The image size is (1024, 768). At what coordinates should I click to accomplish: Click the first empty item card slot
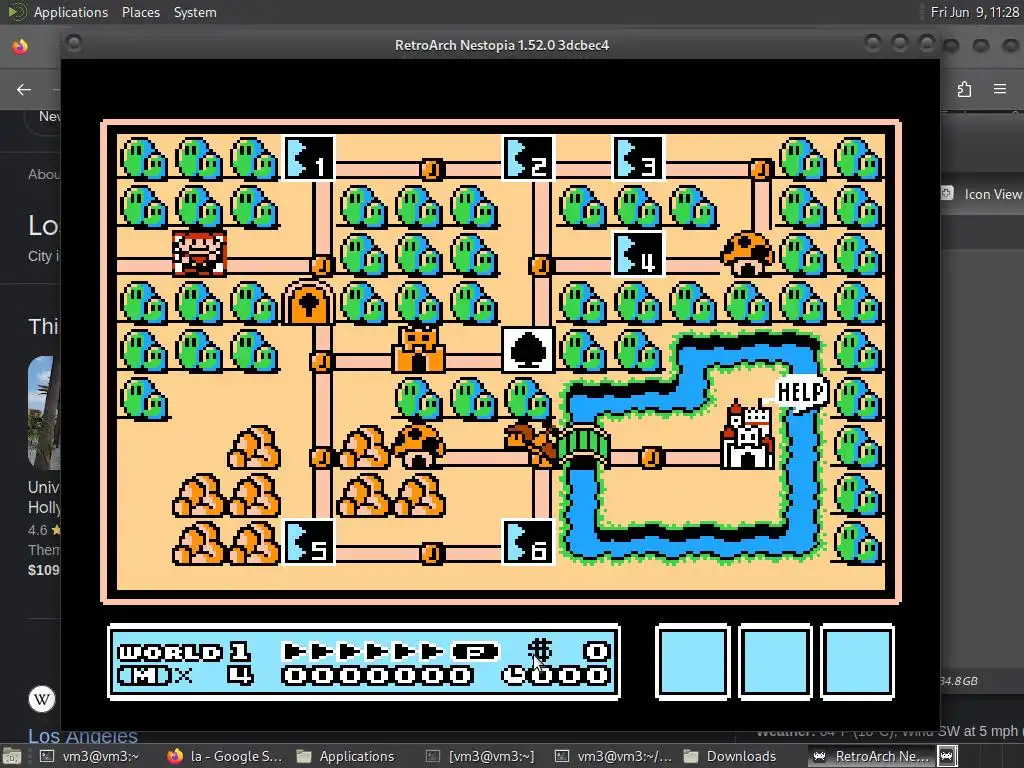(692, 662)
